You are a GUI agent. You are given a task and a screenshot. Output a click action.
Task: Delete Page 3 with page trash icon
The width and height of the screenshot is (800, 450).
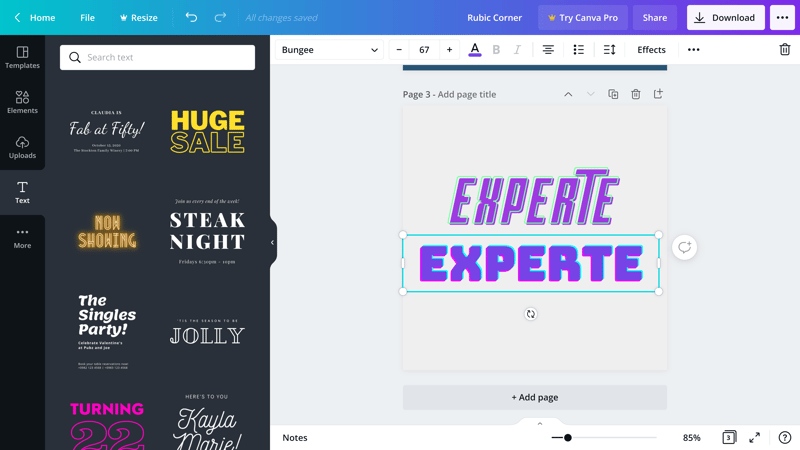636,94
